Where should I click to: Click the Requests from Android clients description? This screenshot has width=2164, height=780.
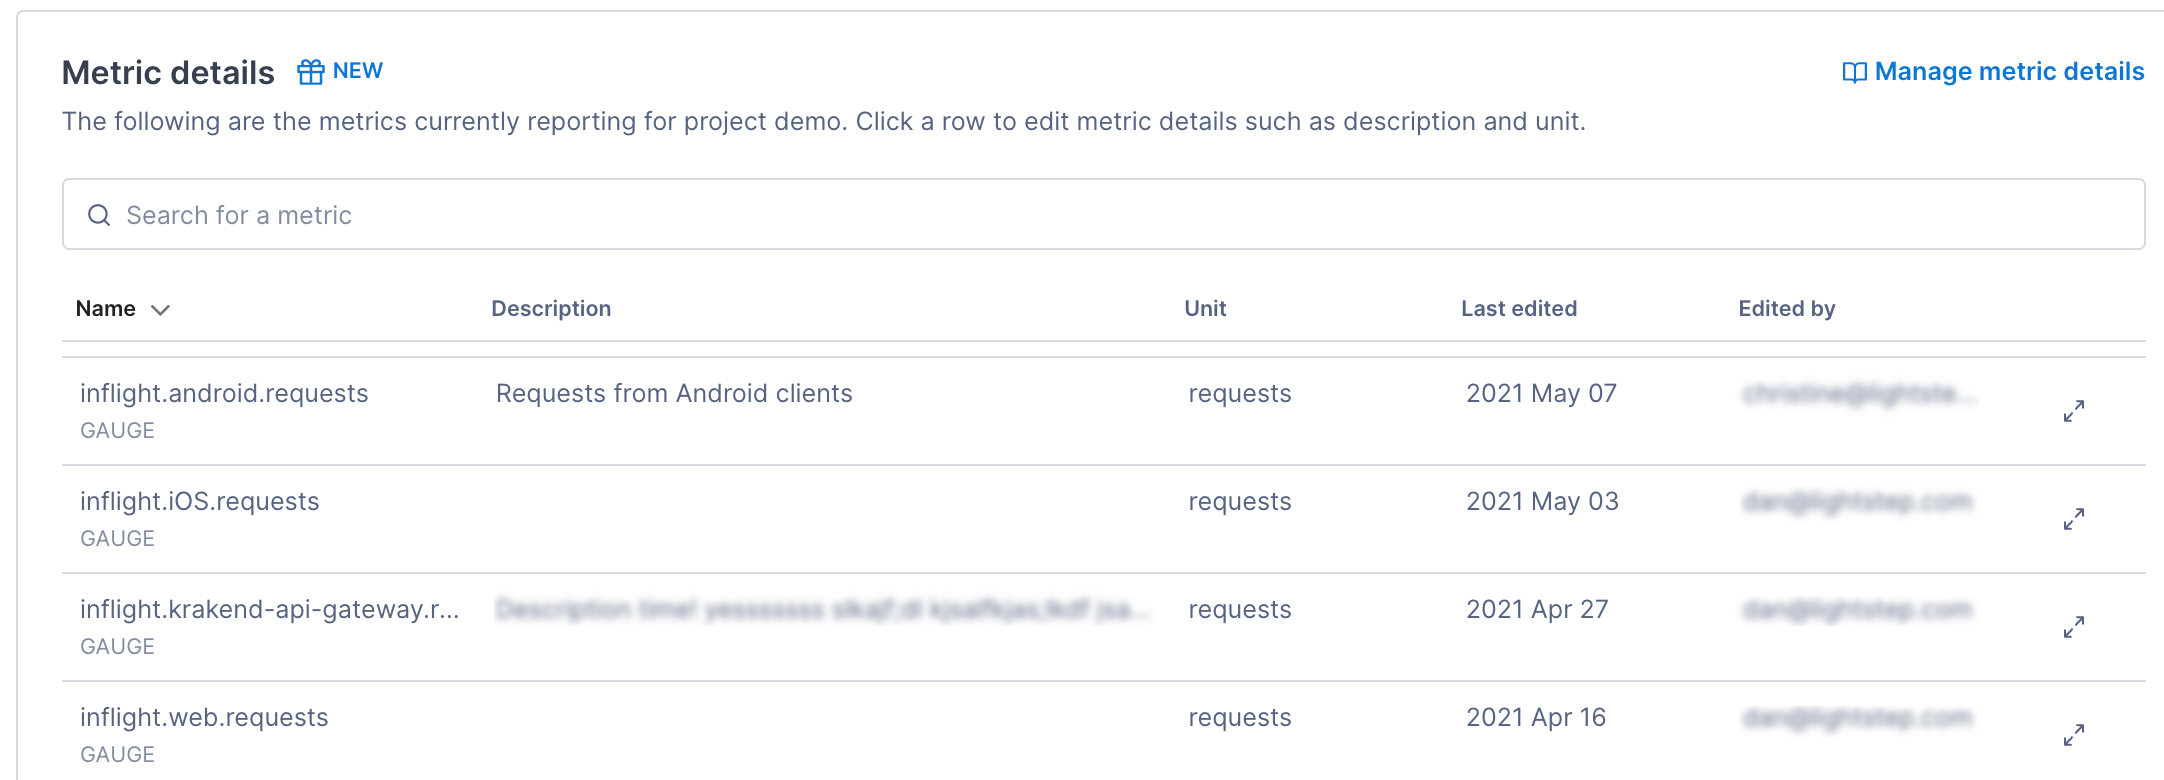point(674,394)
